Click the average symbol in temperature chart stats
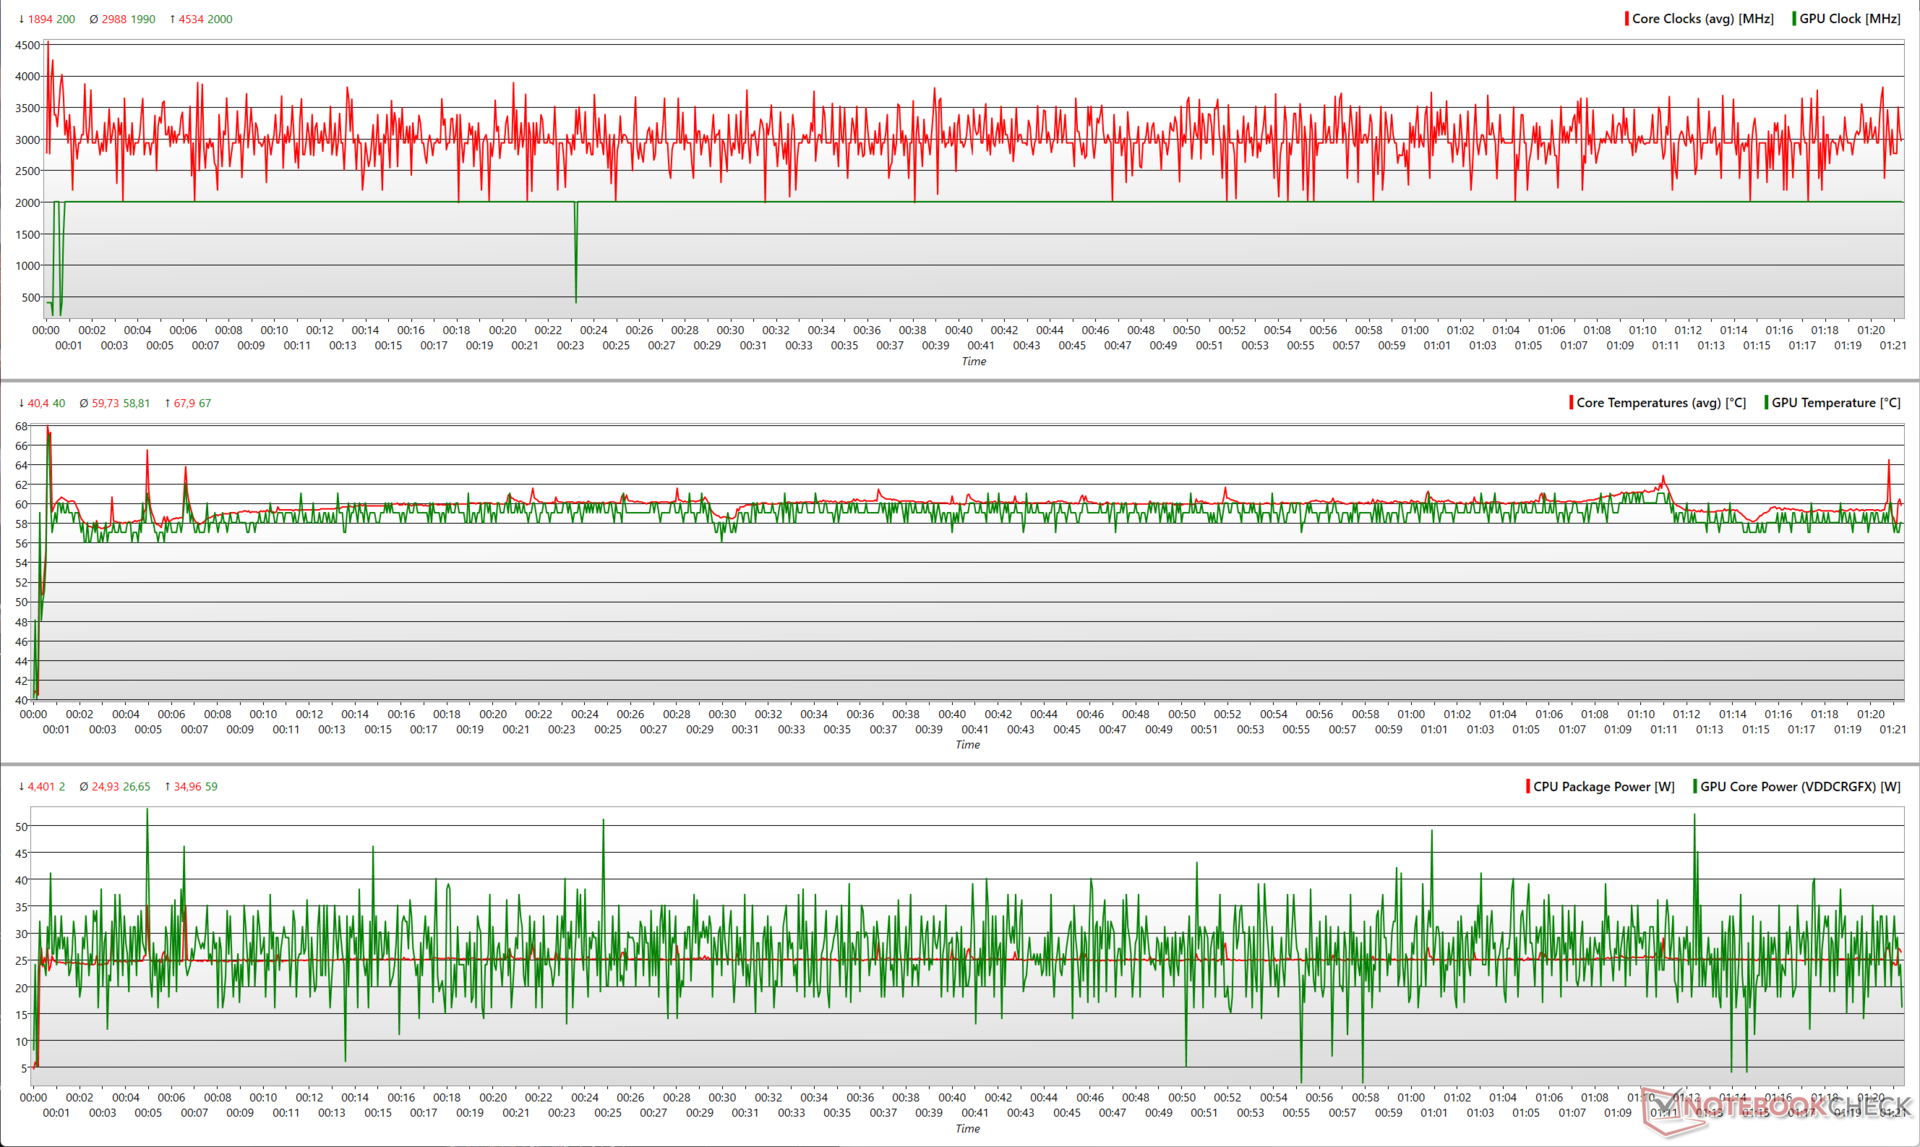The height and width of the screenshot is (1147, 1920). pos(84,404)
